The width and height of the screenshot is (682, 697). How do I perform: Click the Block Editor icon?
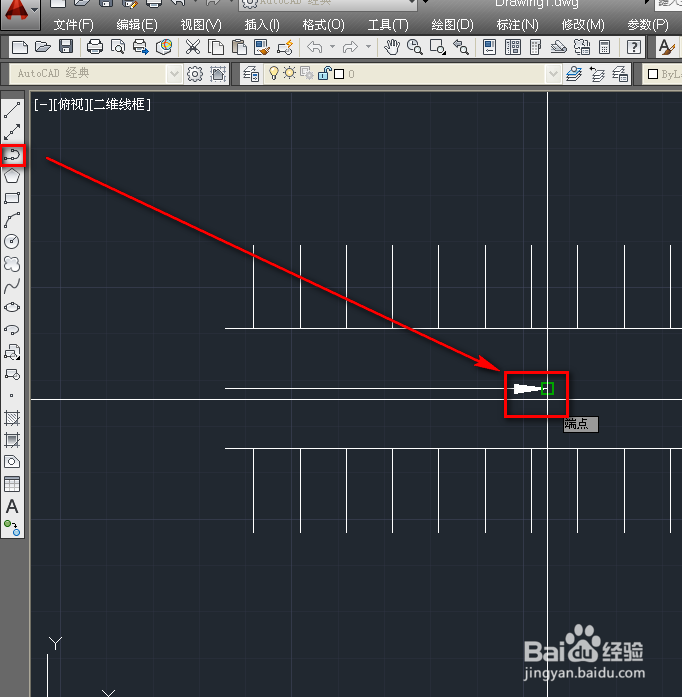pos(285,47)
